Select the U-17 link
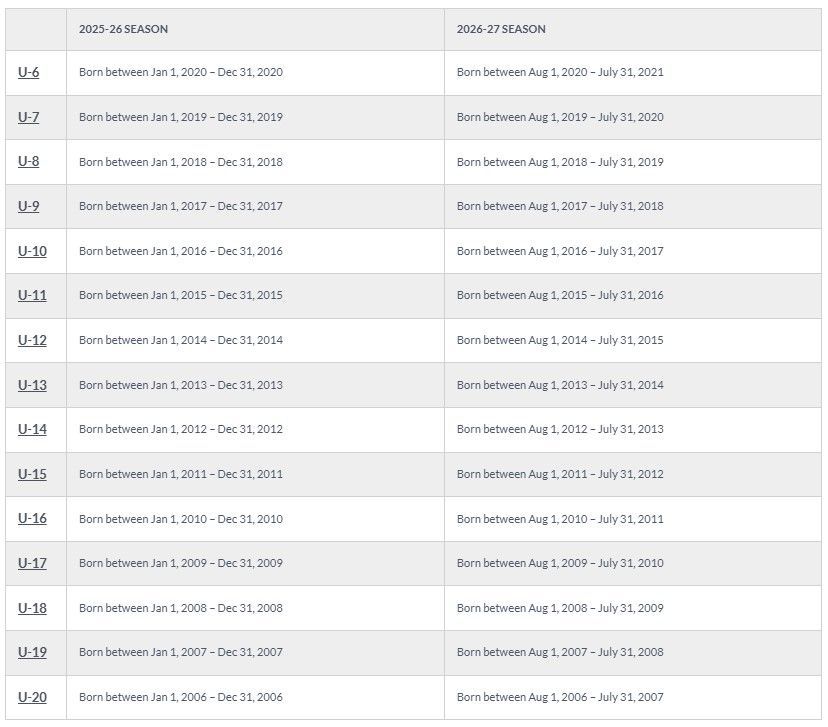828x727 pixels. pos(32,563)
